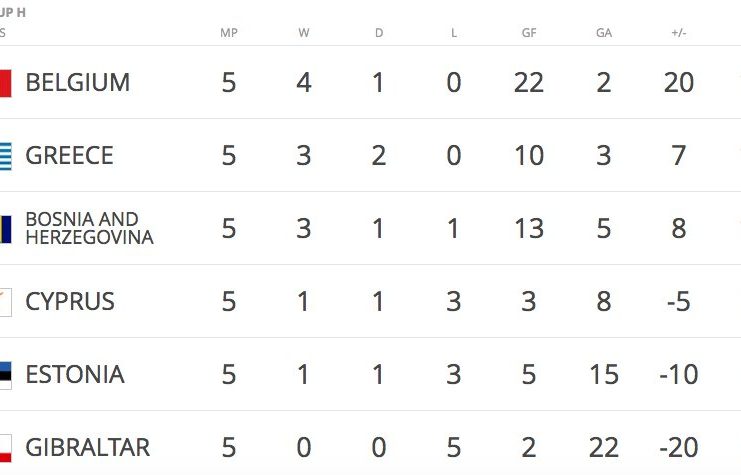Viewport: 741px width, 475px height.
Task: Sort by the GA column header
Action: pyautogui.click(x=604, y=33)
